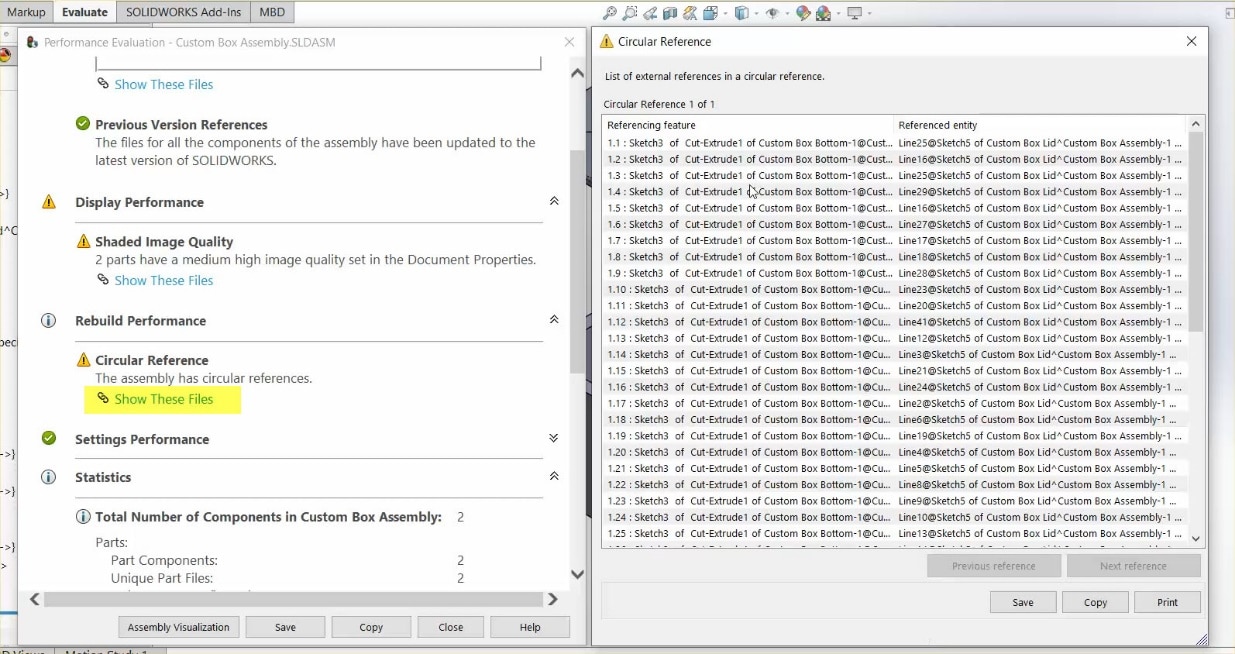The width and height of the screenshot is (1235, 654).
Task: Click the Next reference button
Action: (x=1133, y=566)
